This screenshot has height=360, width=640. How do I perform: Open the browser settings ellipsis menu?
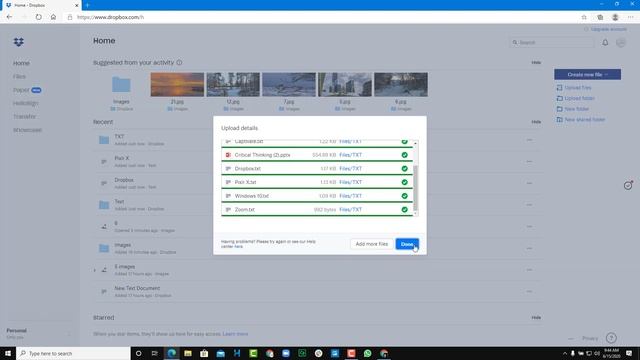631,17
